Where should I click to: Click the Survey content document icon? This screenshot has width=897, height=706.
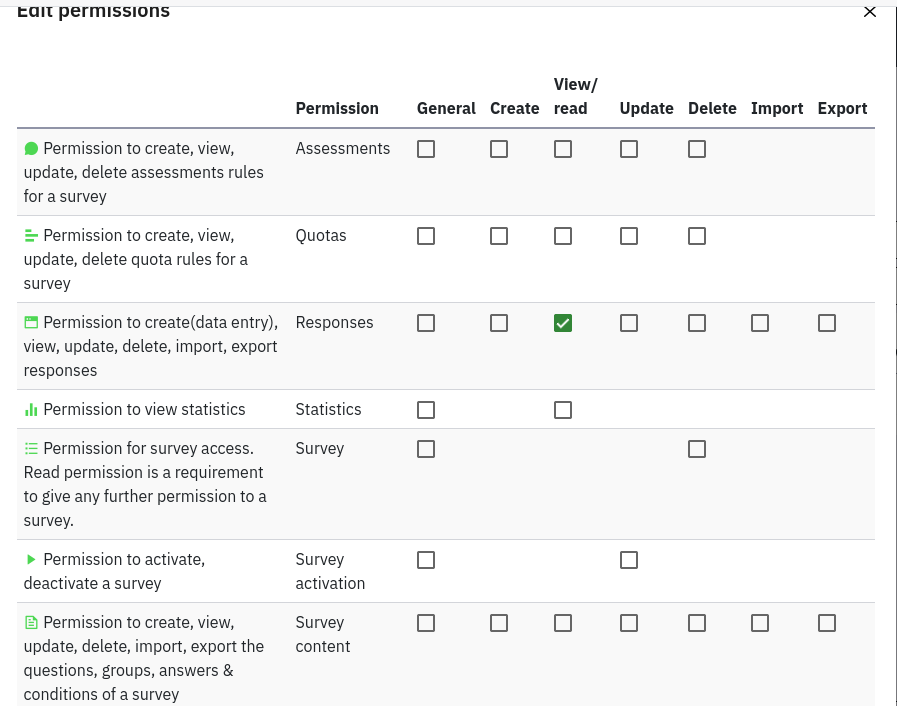(31, 623)
